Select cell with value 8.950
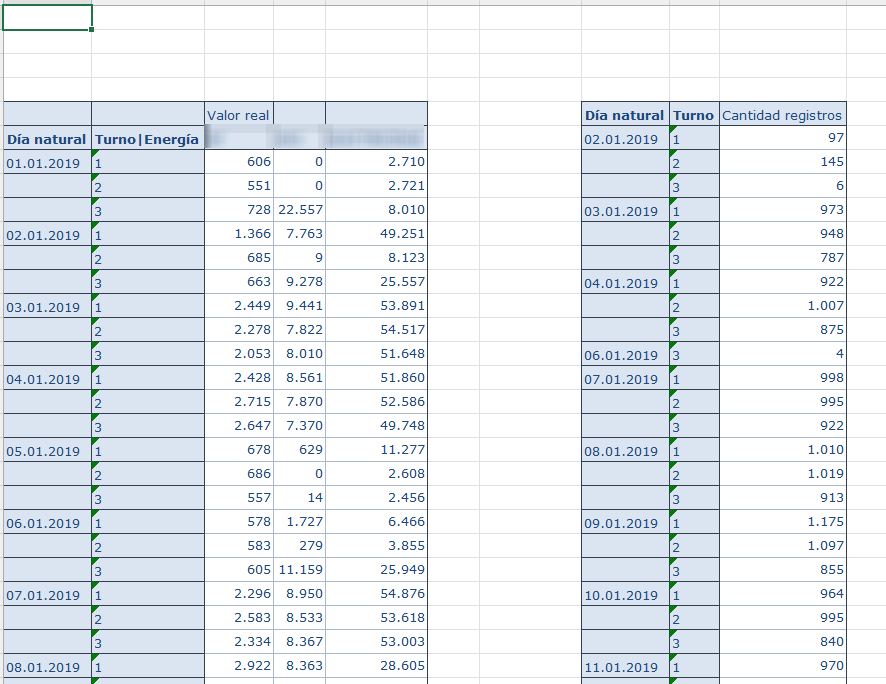 click(299, 594)
